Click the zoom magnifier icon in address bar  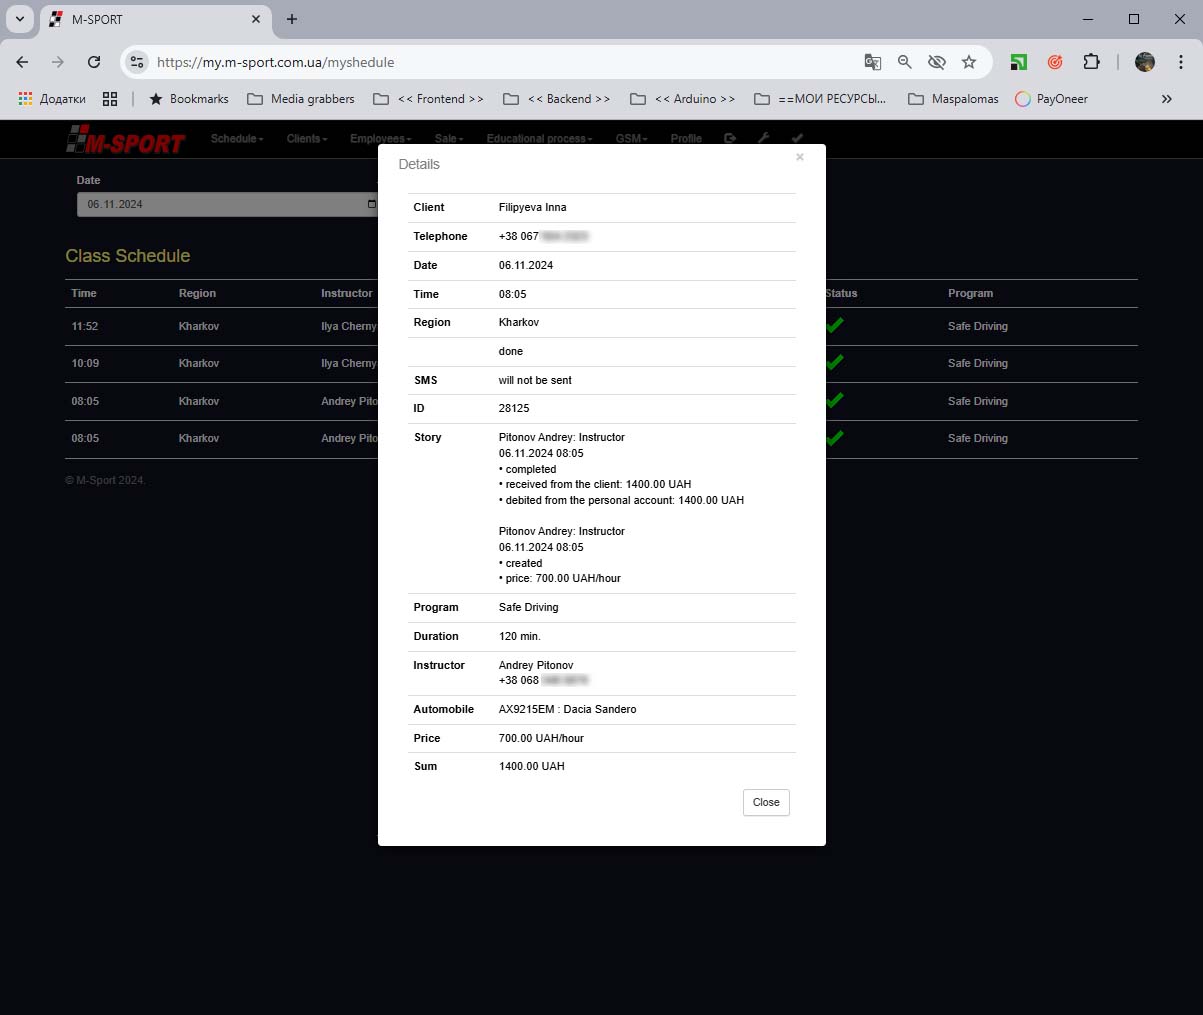click(x=905, y=62)
